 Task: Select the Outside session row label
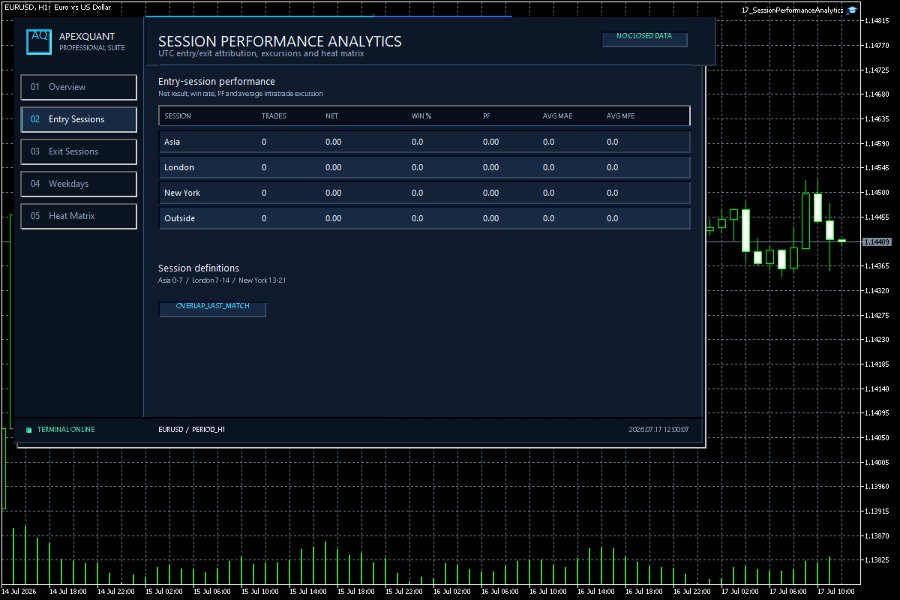pos(180,218)
